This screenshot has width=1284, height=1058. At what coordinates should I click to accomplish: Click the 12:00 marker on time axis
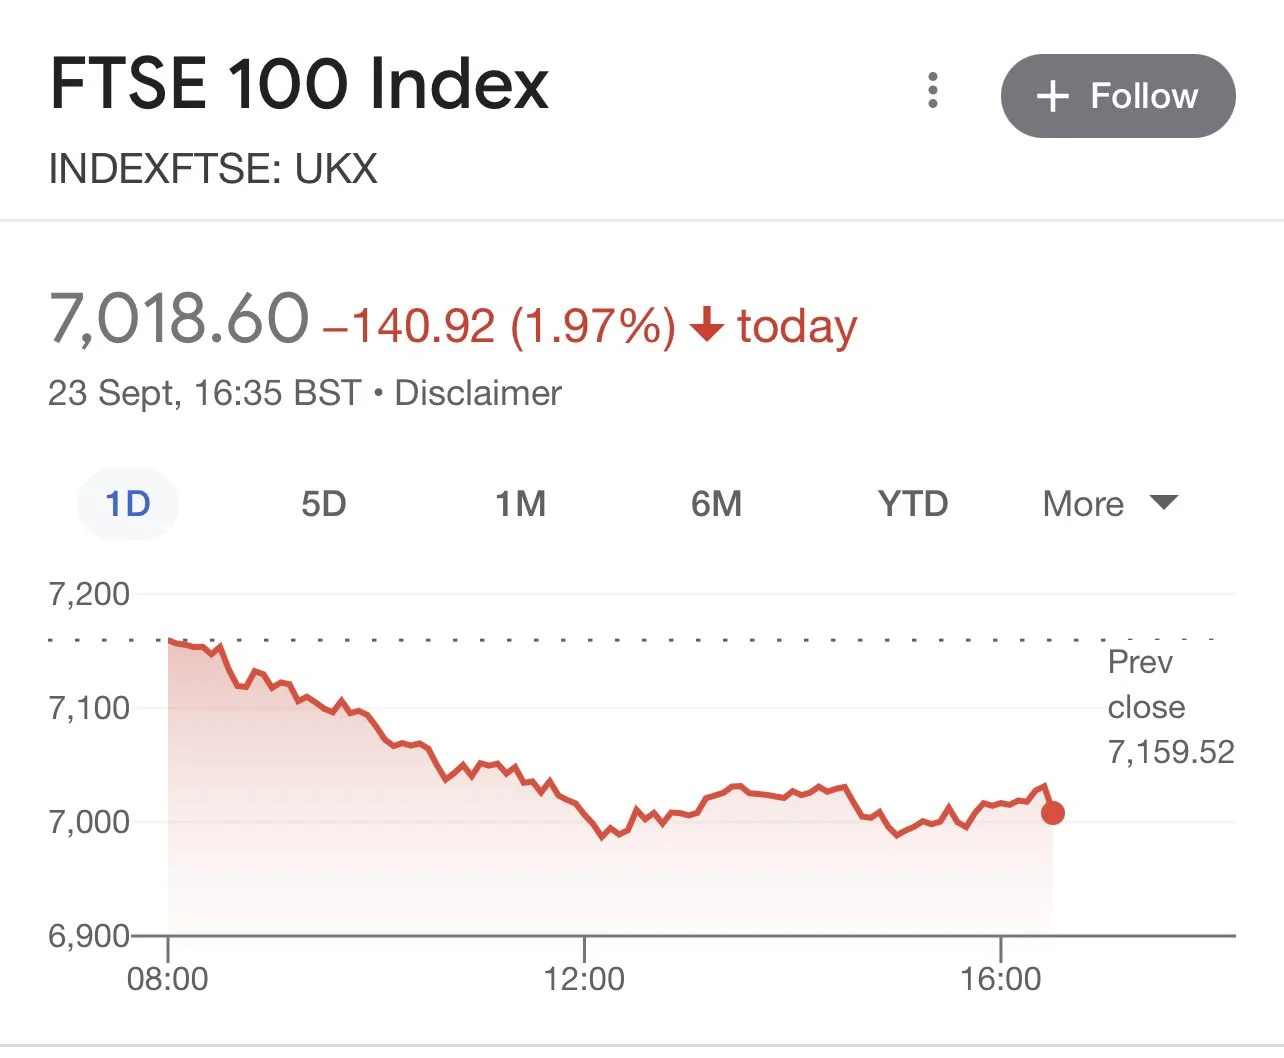pyautogui.click(x=584, y=978)
